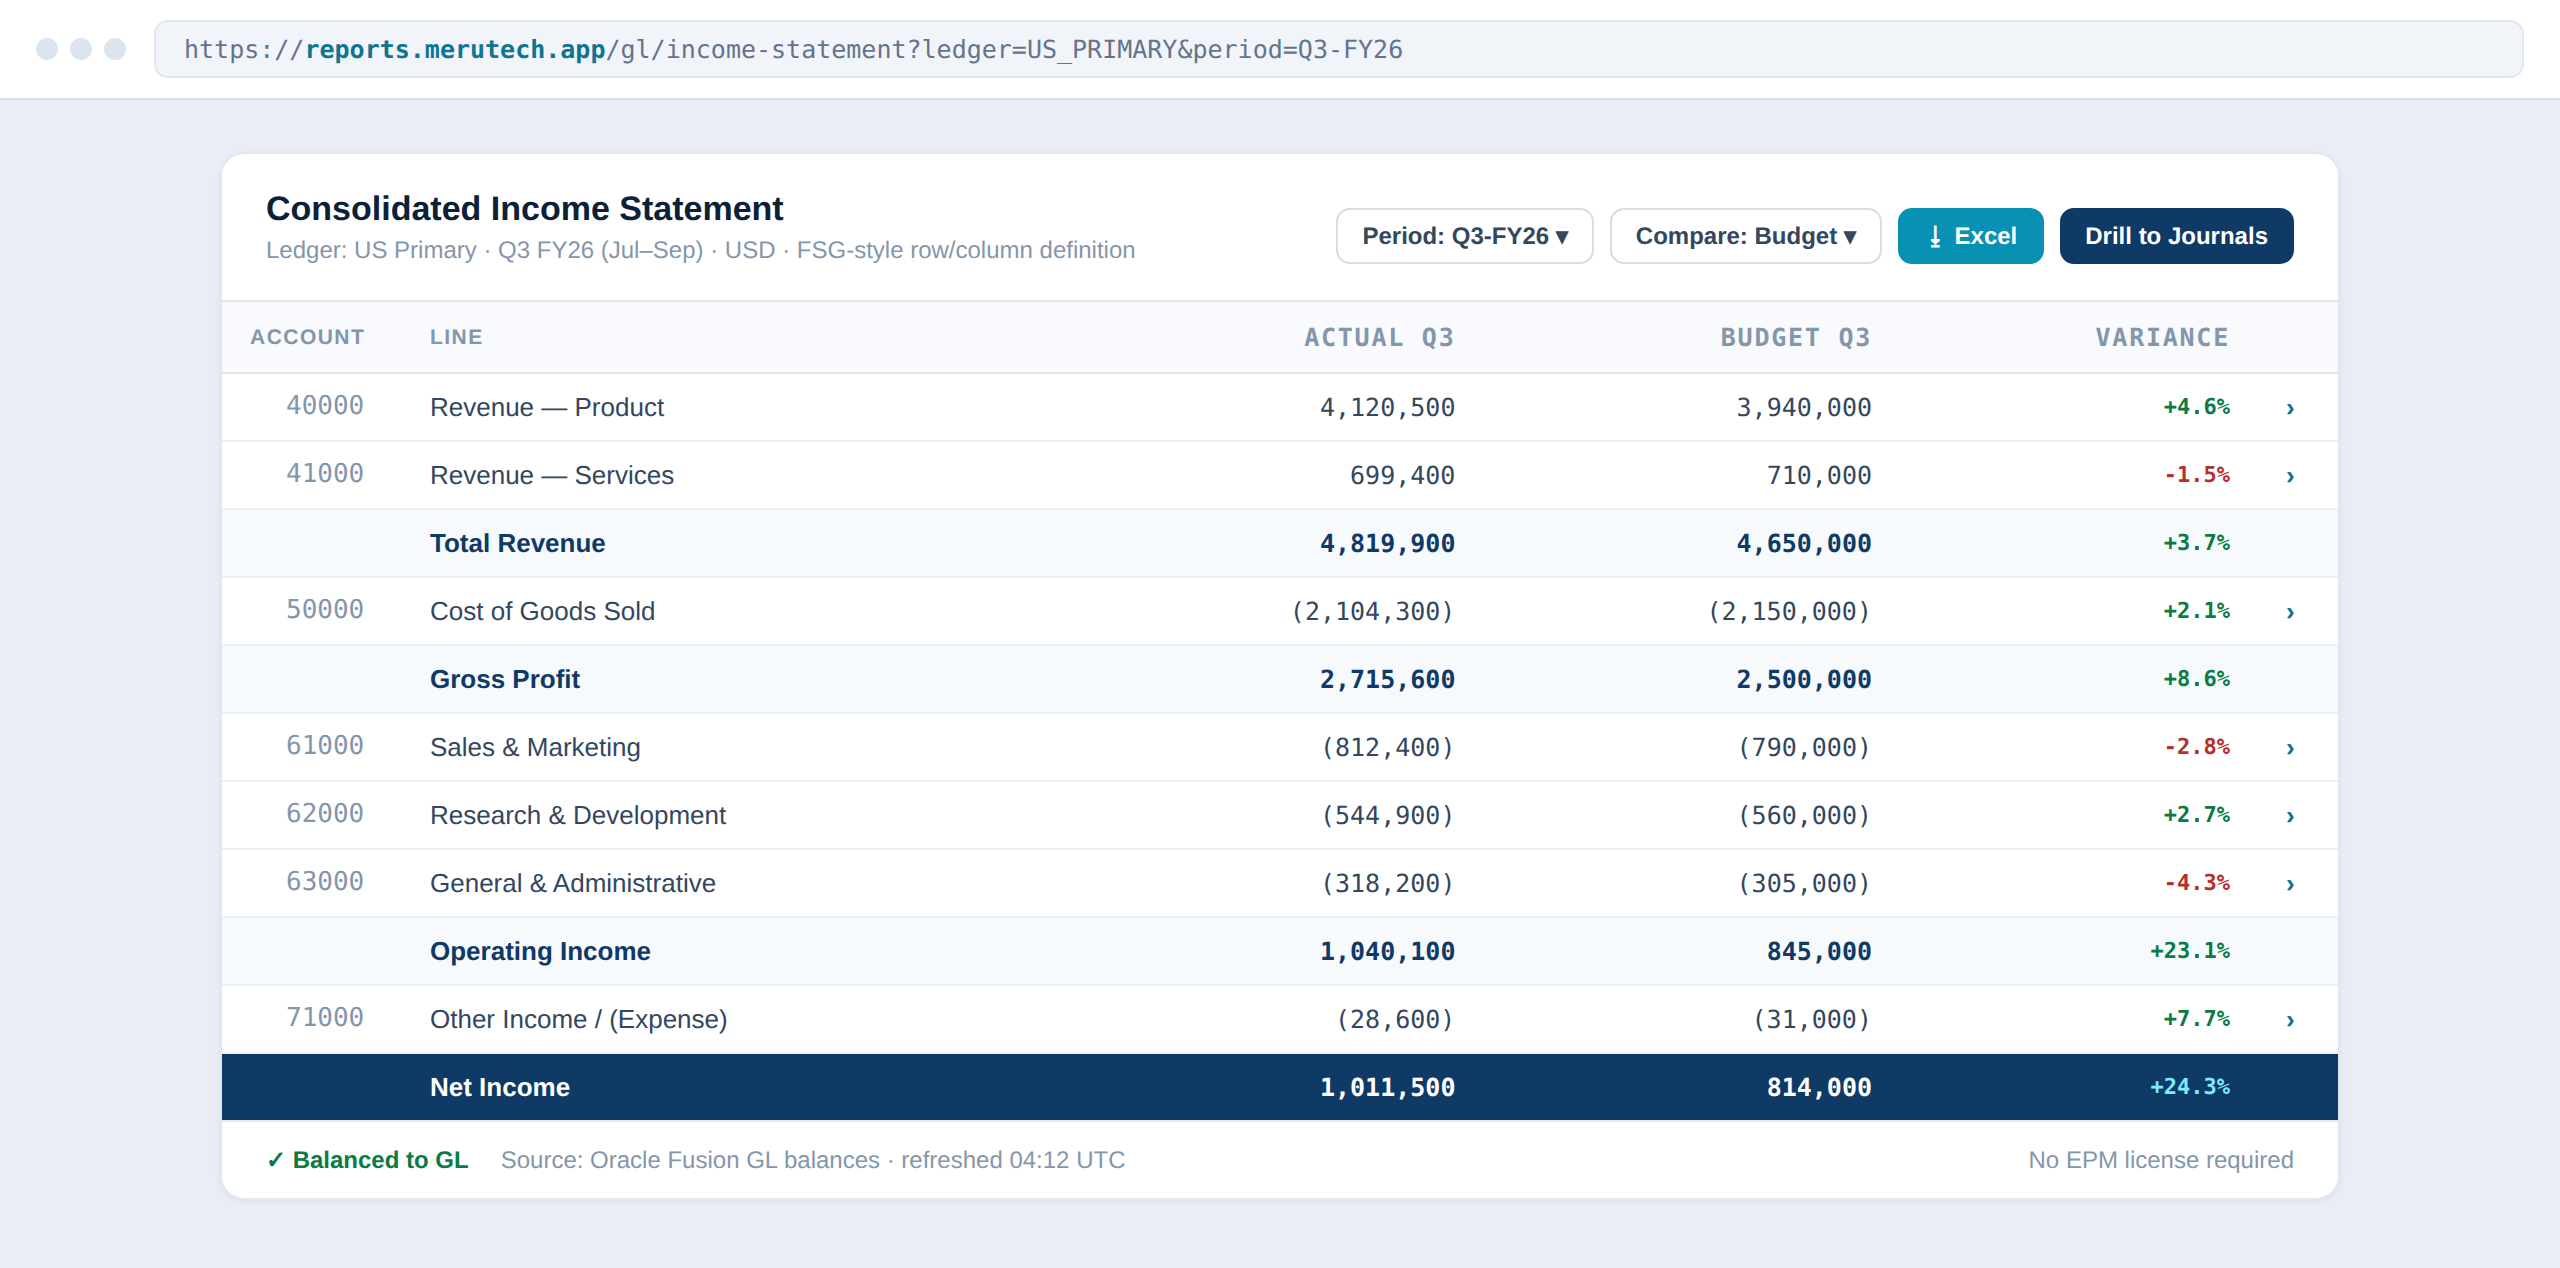Click the address bar URL field
Image resolution: width=2560 pixels, height=1268 pixels.
tap(1338, 49)
